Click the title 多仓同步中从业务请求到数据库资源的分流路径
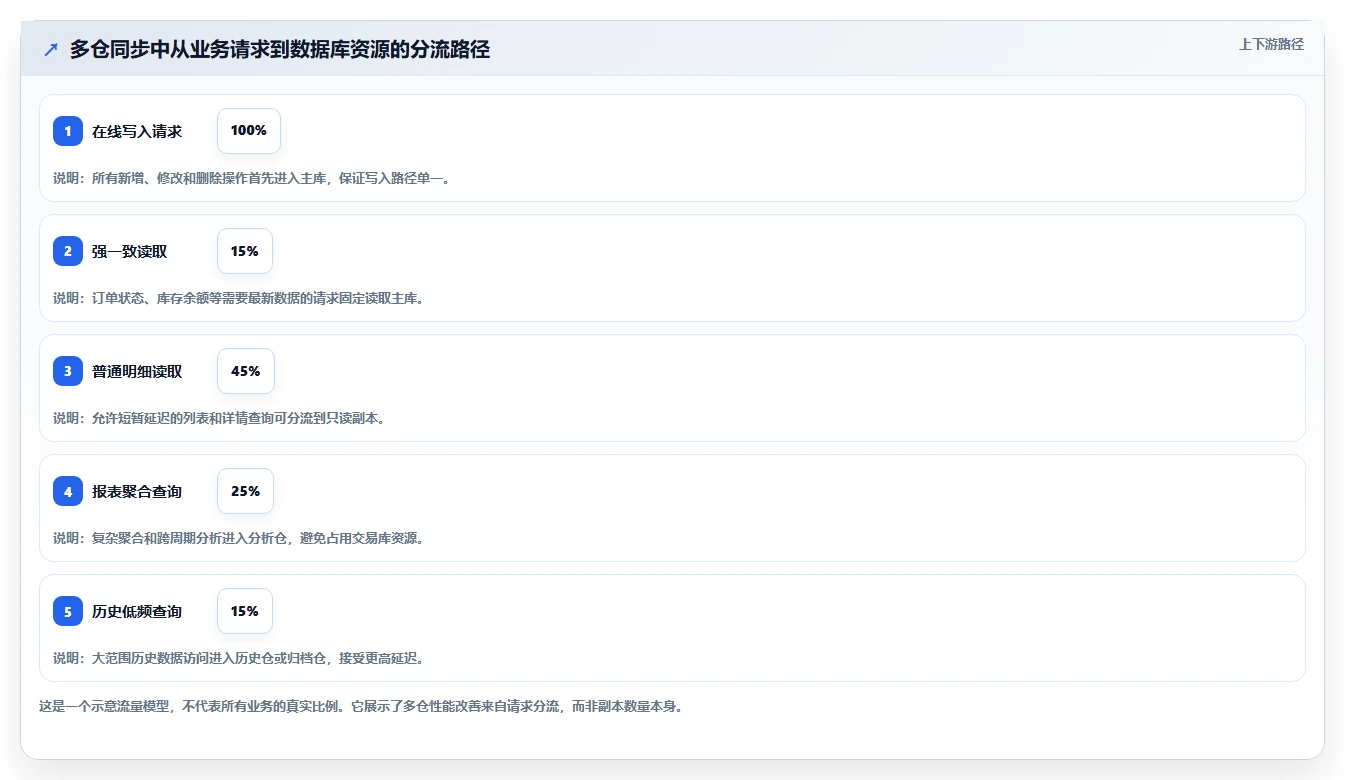 click(280, 50)
